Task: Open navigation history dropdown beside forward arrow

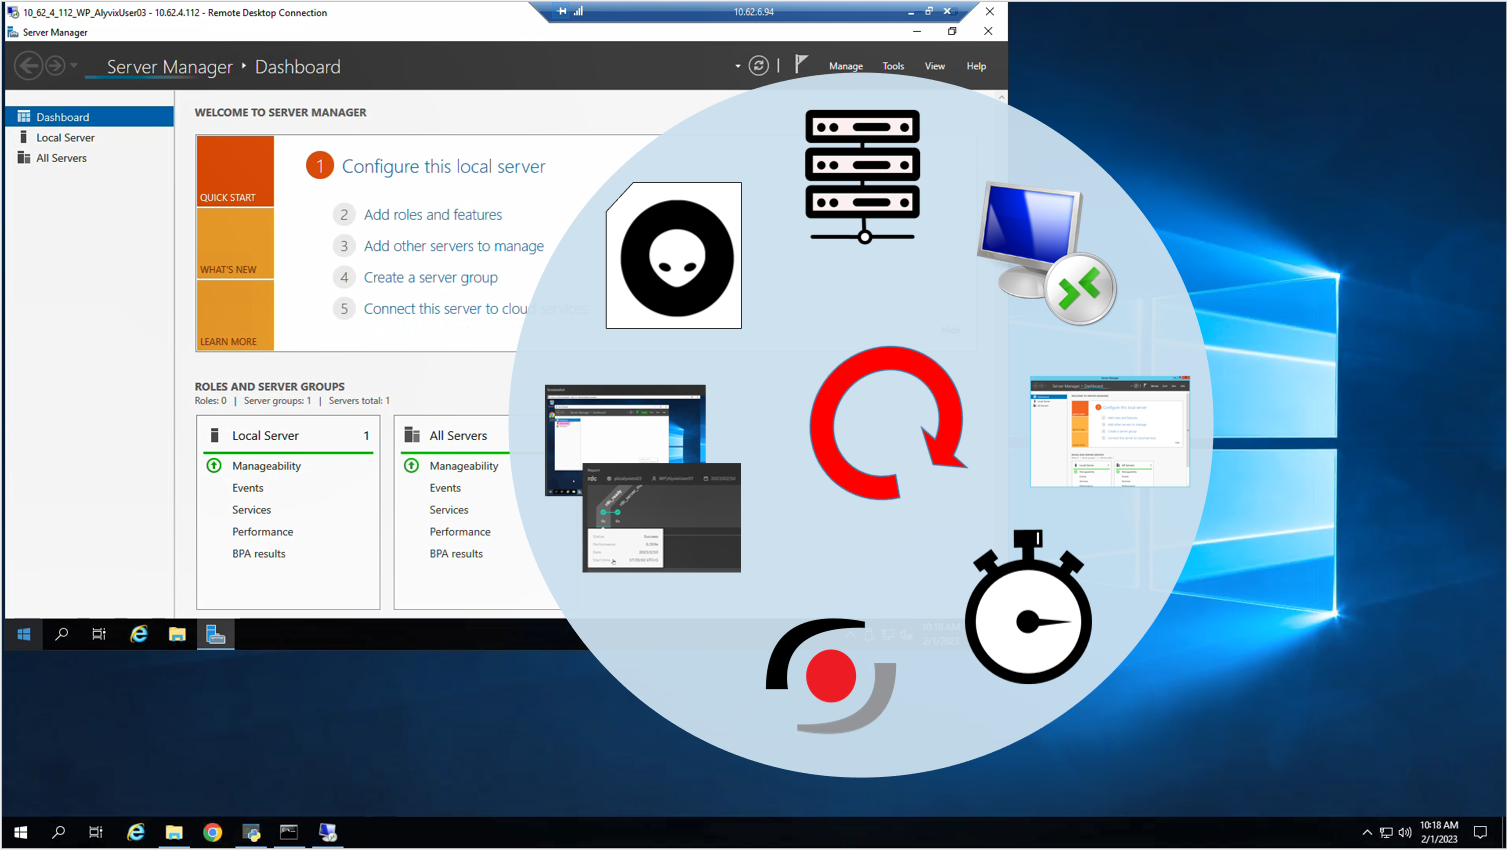Action: pyautogui.click(x=74, y=66)
